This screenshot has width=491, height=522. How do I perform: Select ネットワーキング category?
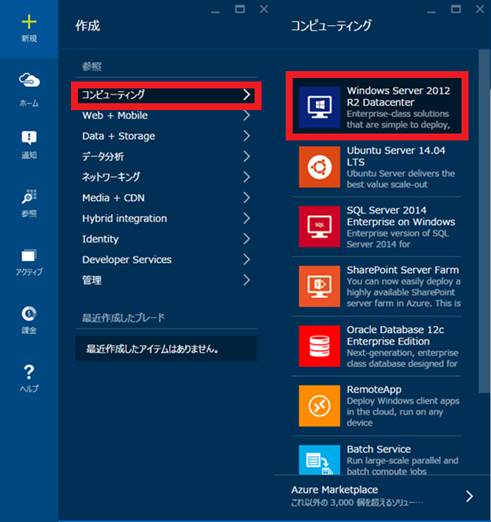[111, 177]
